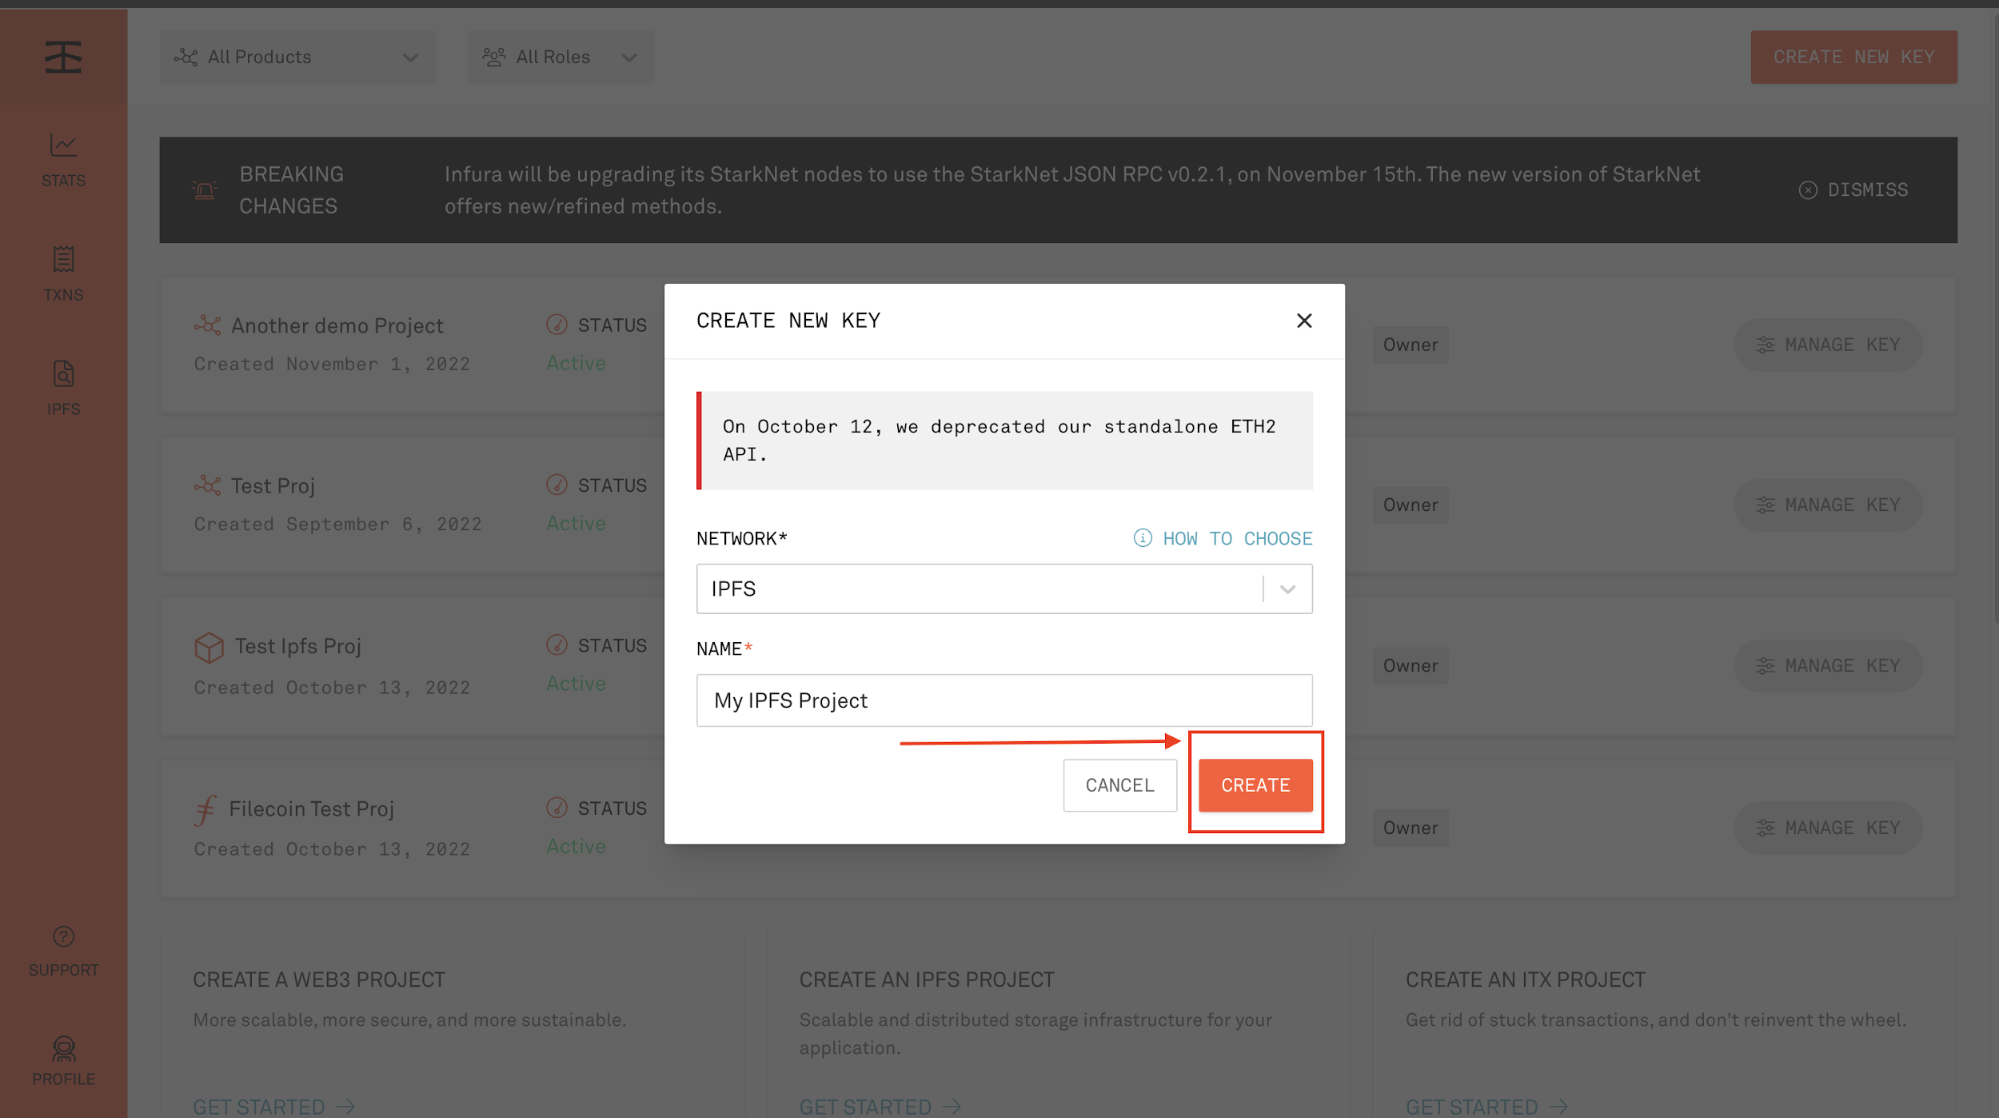The width and height of the screenshot is (1999, 1118).
Task: Open the Profile page from sidebar
Action: point(63,1062)
